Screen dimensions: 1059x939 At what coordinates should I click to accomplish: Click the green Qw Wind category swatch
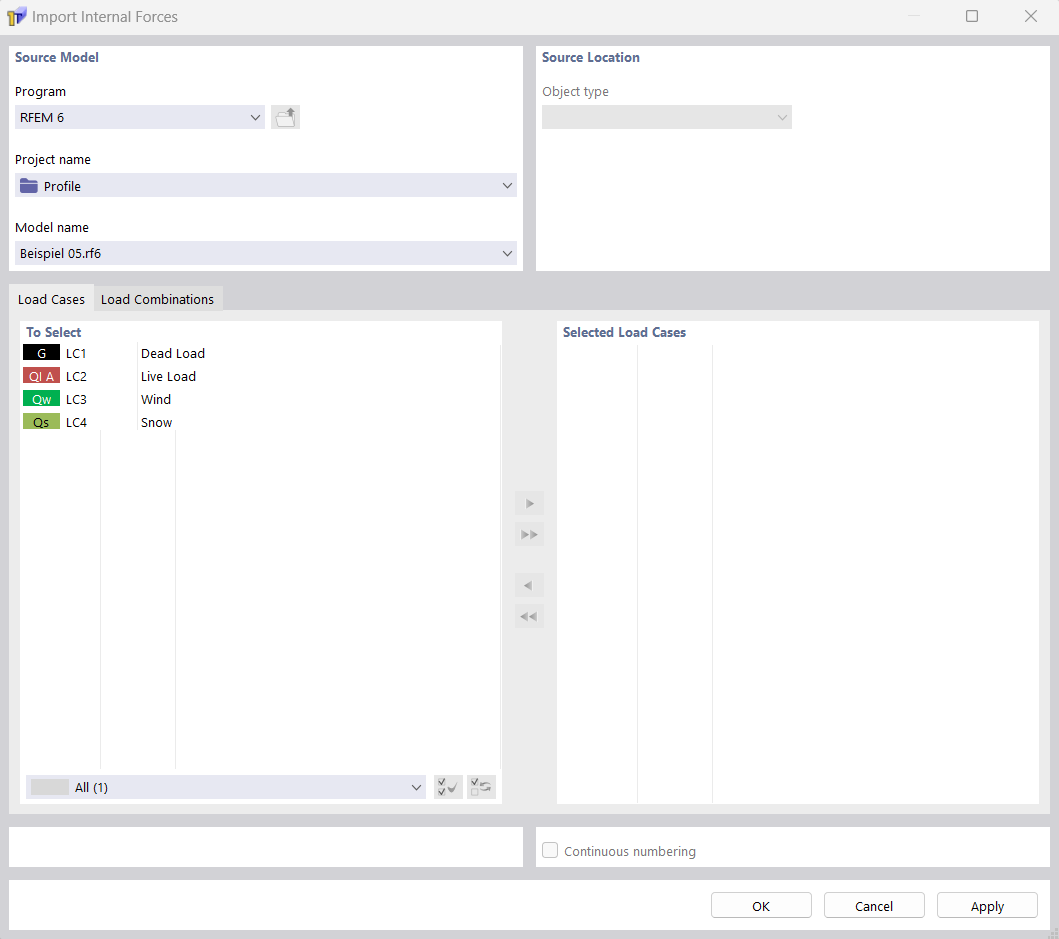point(41,398)
